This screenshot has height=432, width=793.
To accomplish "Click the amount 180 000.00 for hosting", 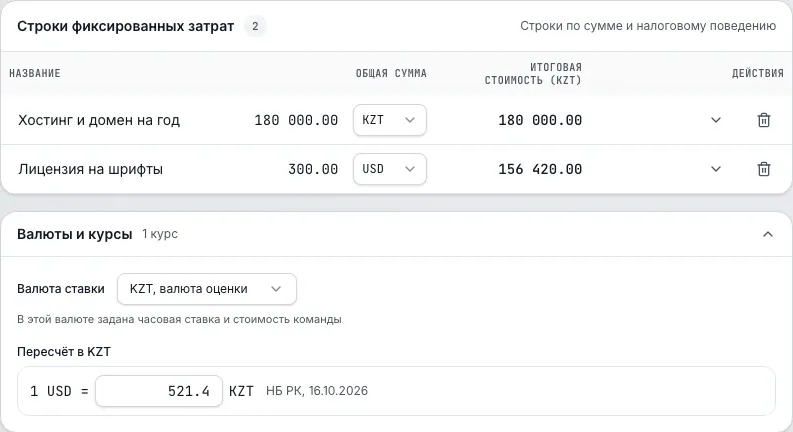I will click(296, 120).
